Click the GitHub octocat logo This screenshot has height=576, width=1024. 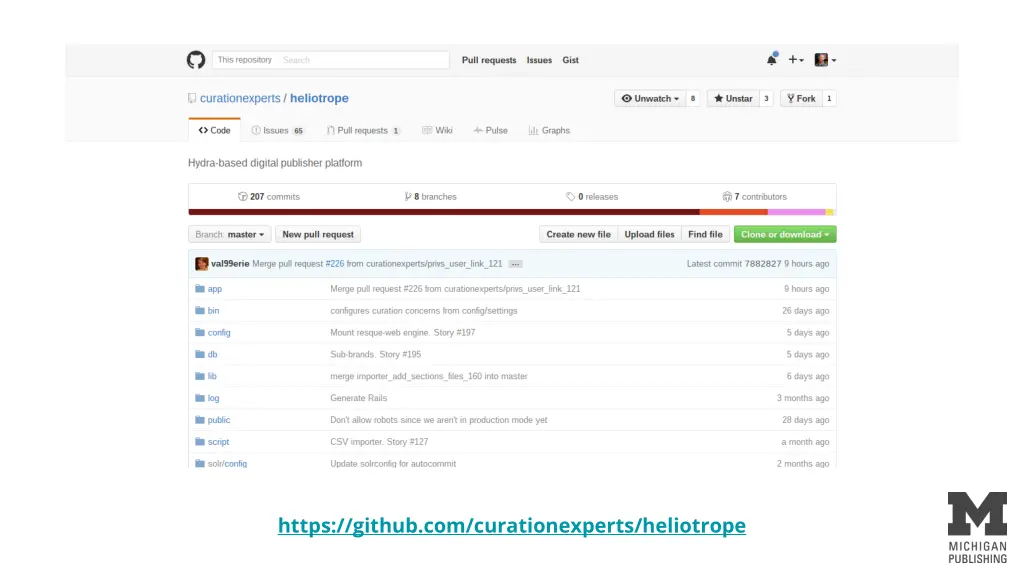[x=196, y=60]
